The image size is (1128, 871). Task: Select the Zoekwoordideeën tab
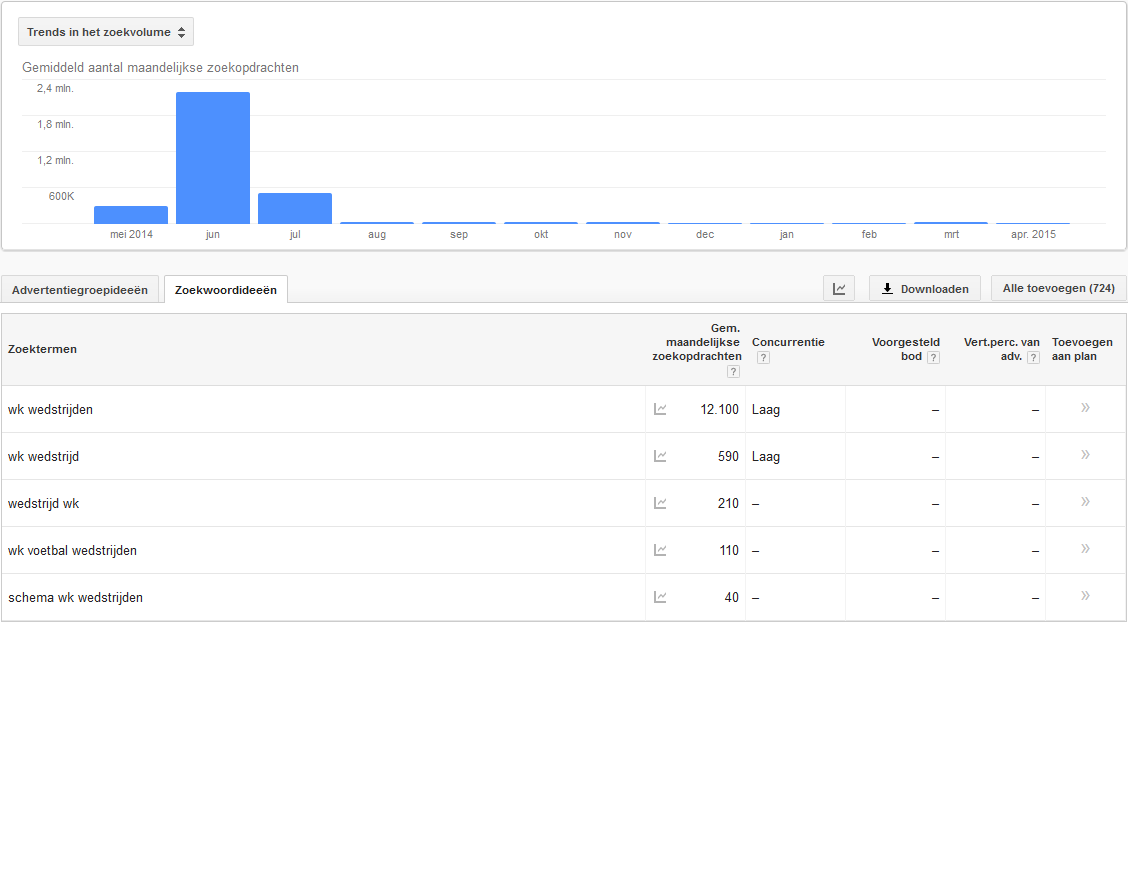click(x=226, y=290)
